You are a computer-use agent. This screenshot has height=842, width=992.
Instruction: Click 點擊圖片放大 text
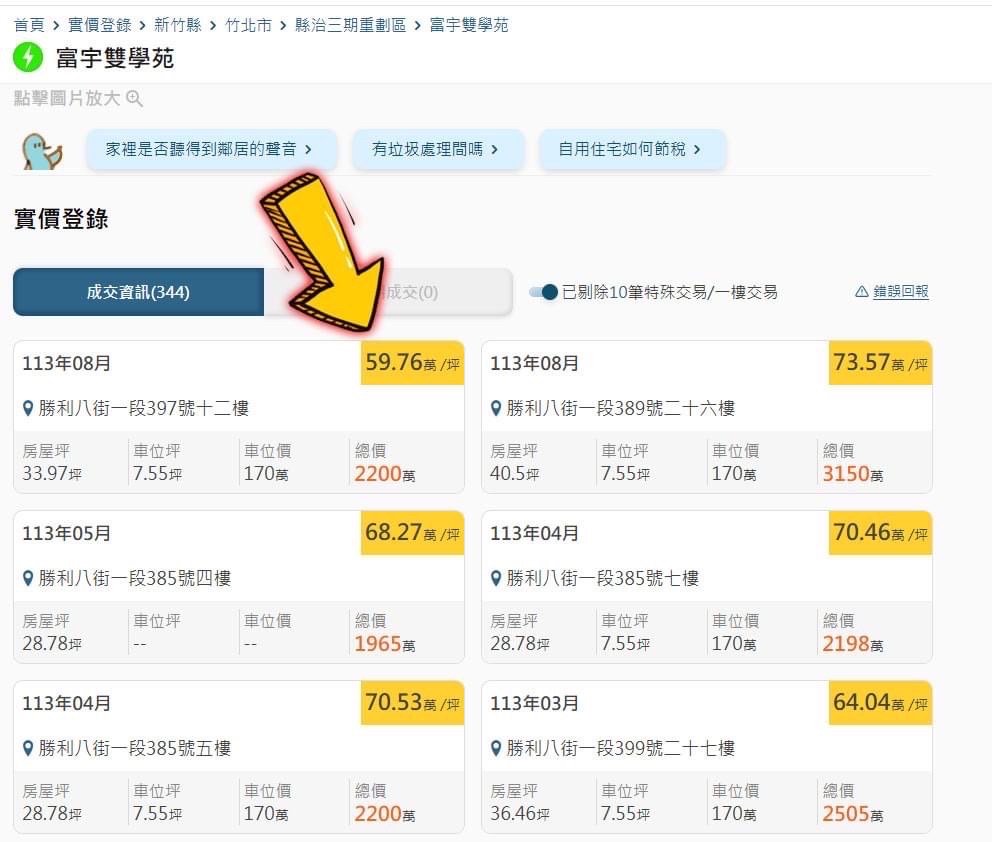coord(66,98)
